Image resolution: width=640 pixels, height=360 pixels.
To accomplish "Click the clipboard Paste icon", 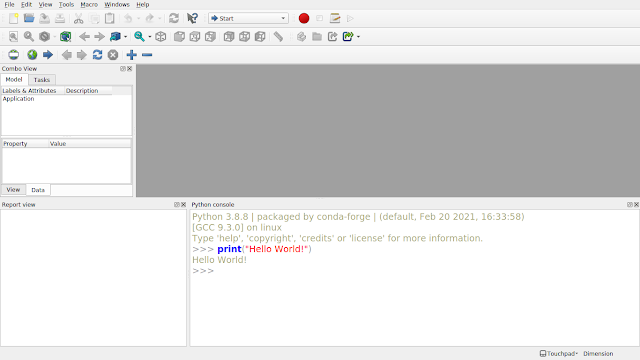I will (110, 18).
